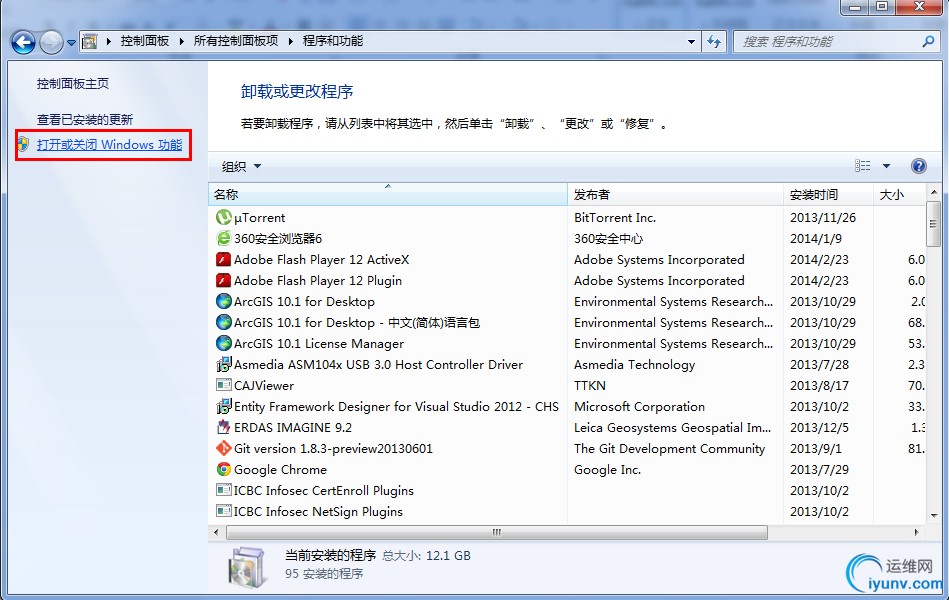Viewport: 949px width, 600px height.
Task: Click ArcGIS 10.1 License Manager icon
Action: (x=224, y=343)
